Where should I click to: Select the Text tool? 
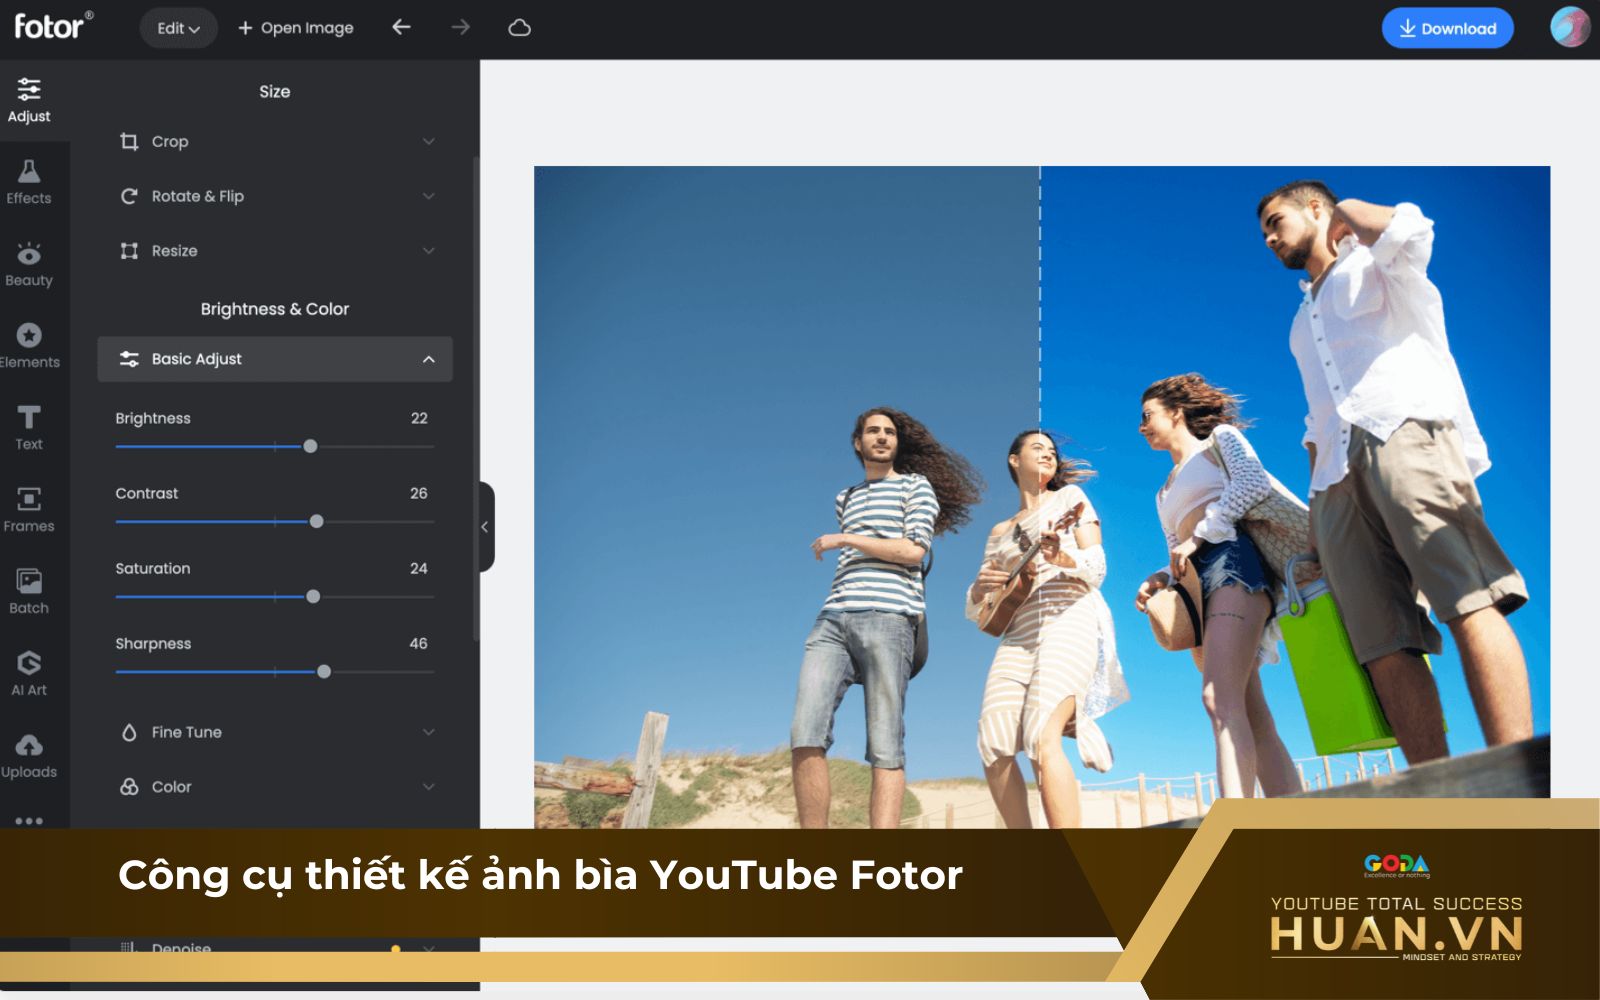29,428
